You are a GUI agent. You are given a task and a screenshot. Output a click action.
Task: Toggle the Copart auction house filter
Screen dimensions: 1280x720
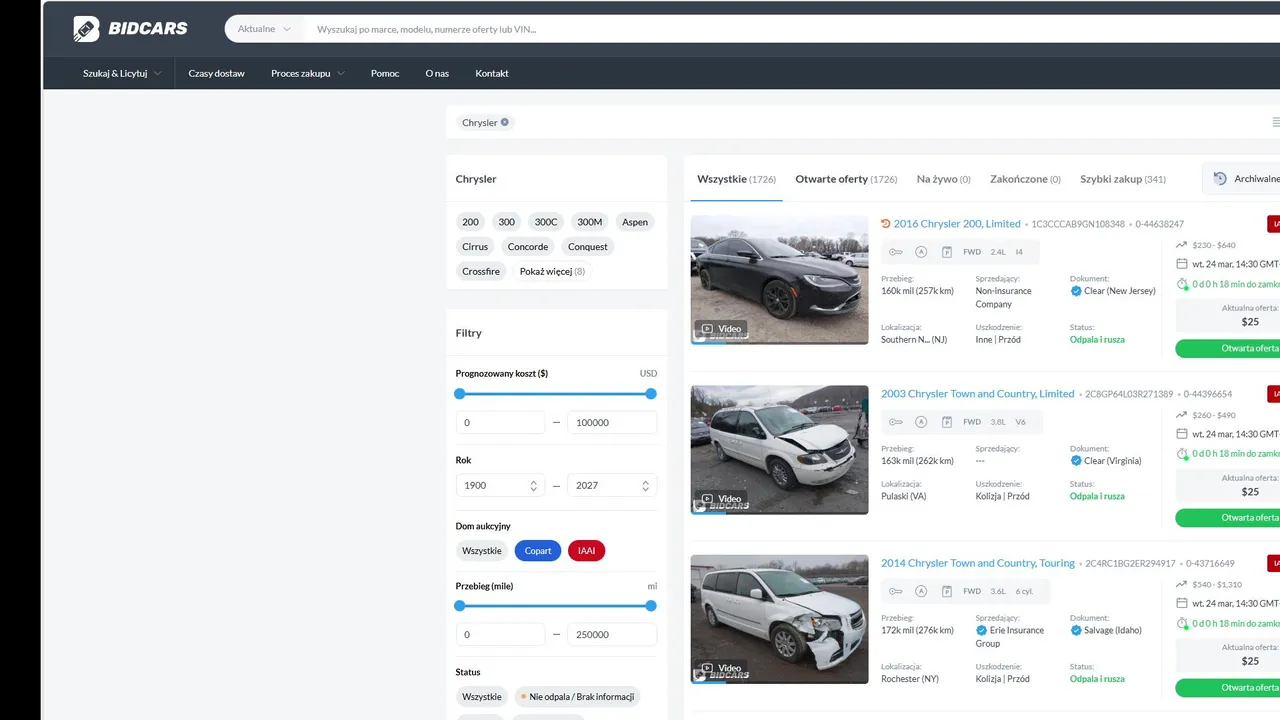(x=538, y=551)
